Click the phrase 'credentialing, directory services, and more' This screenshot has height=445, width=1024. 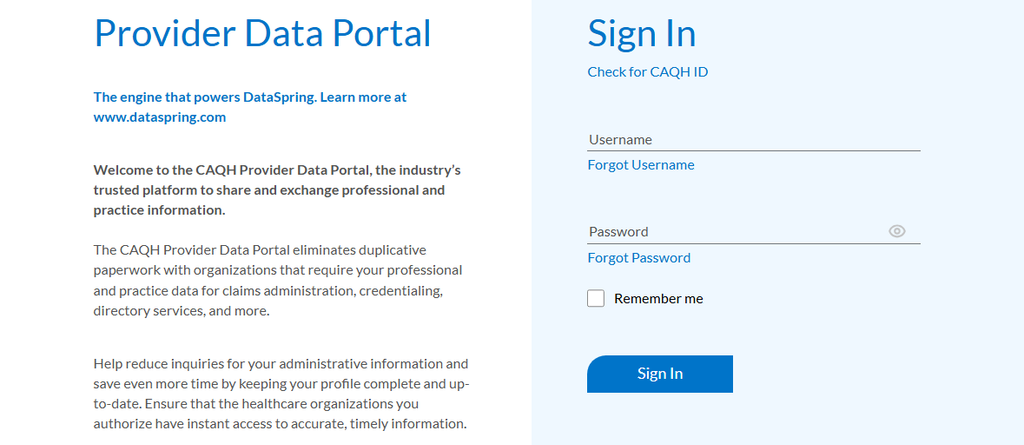point(269,301)
